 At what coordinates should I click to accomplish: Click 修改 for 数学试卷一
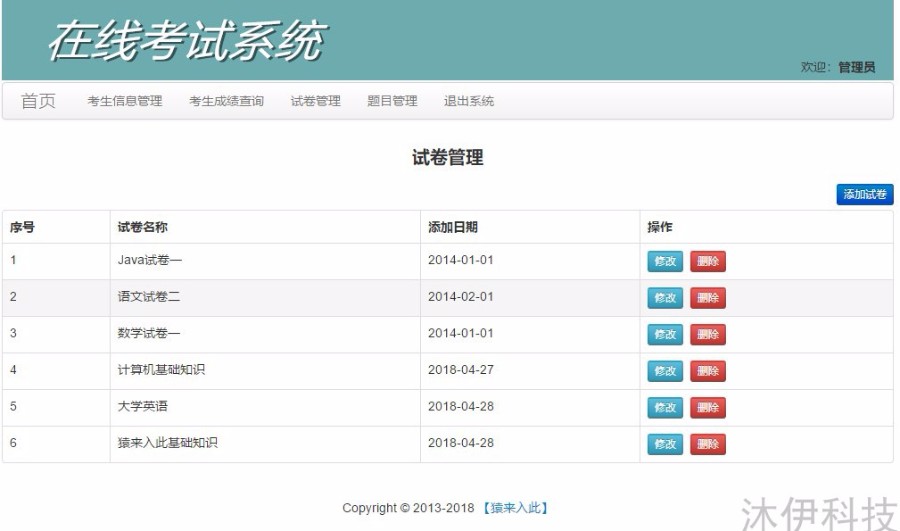tap(665, 334)
